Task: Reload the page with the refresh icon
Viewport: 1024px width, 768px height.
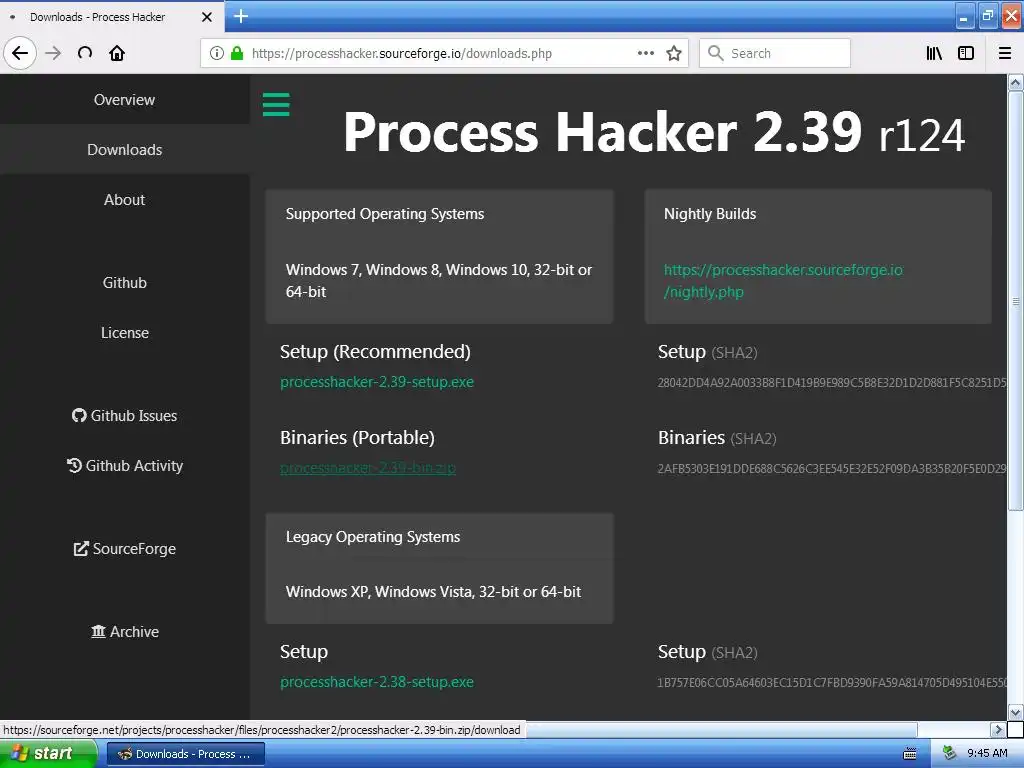Action: 85,54
